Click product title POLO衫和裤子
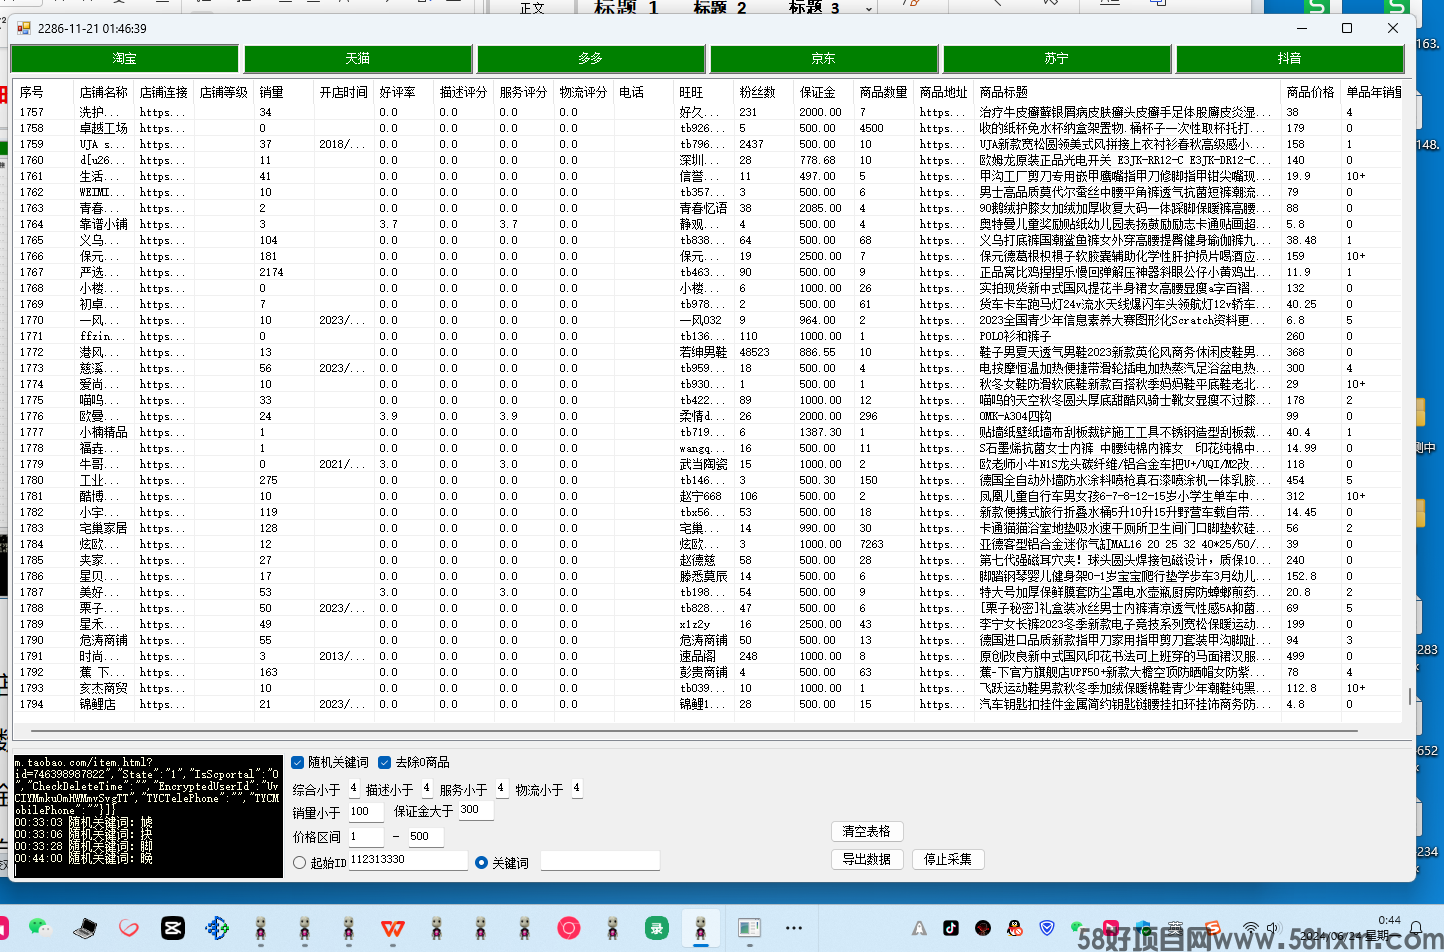 coord(1015,336)
